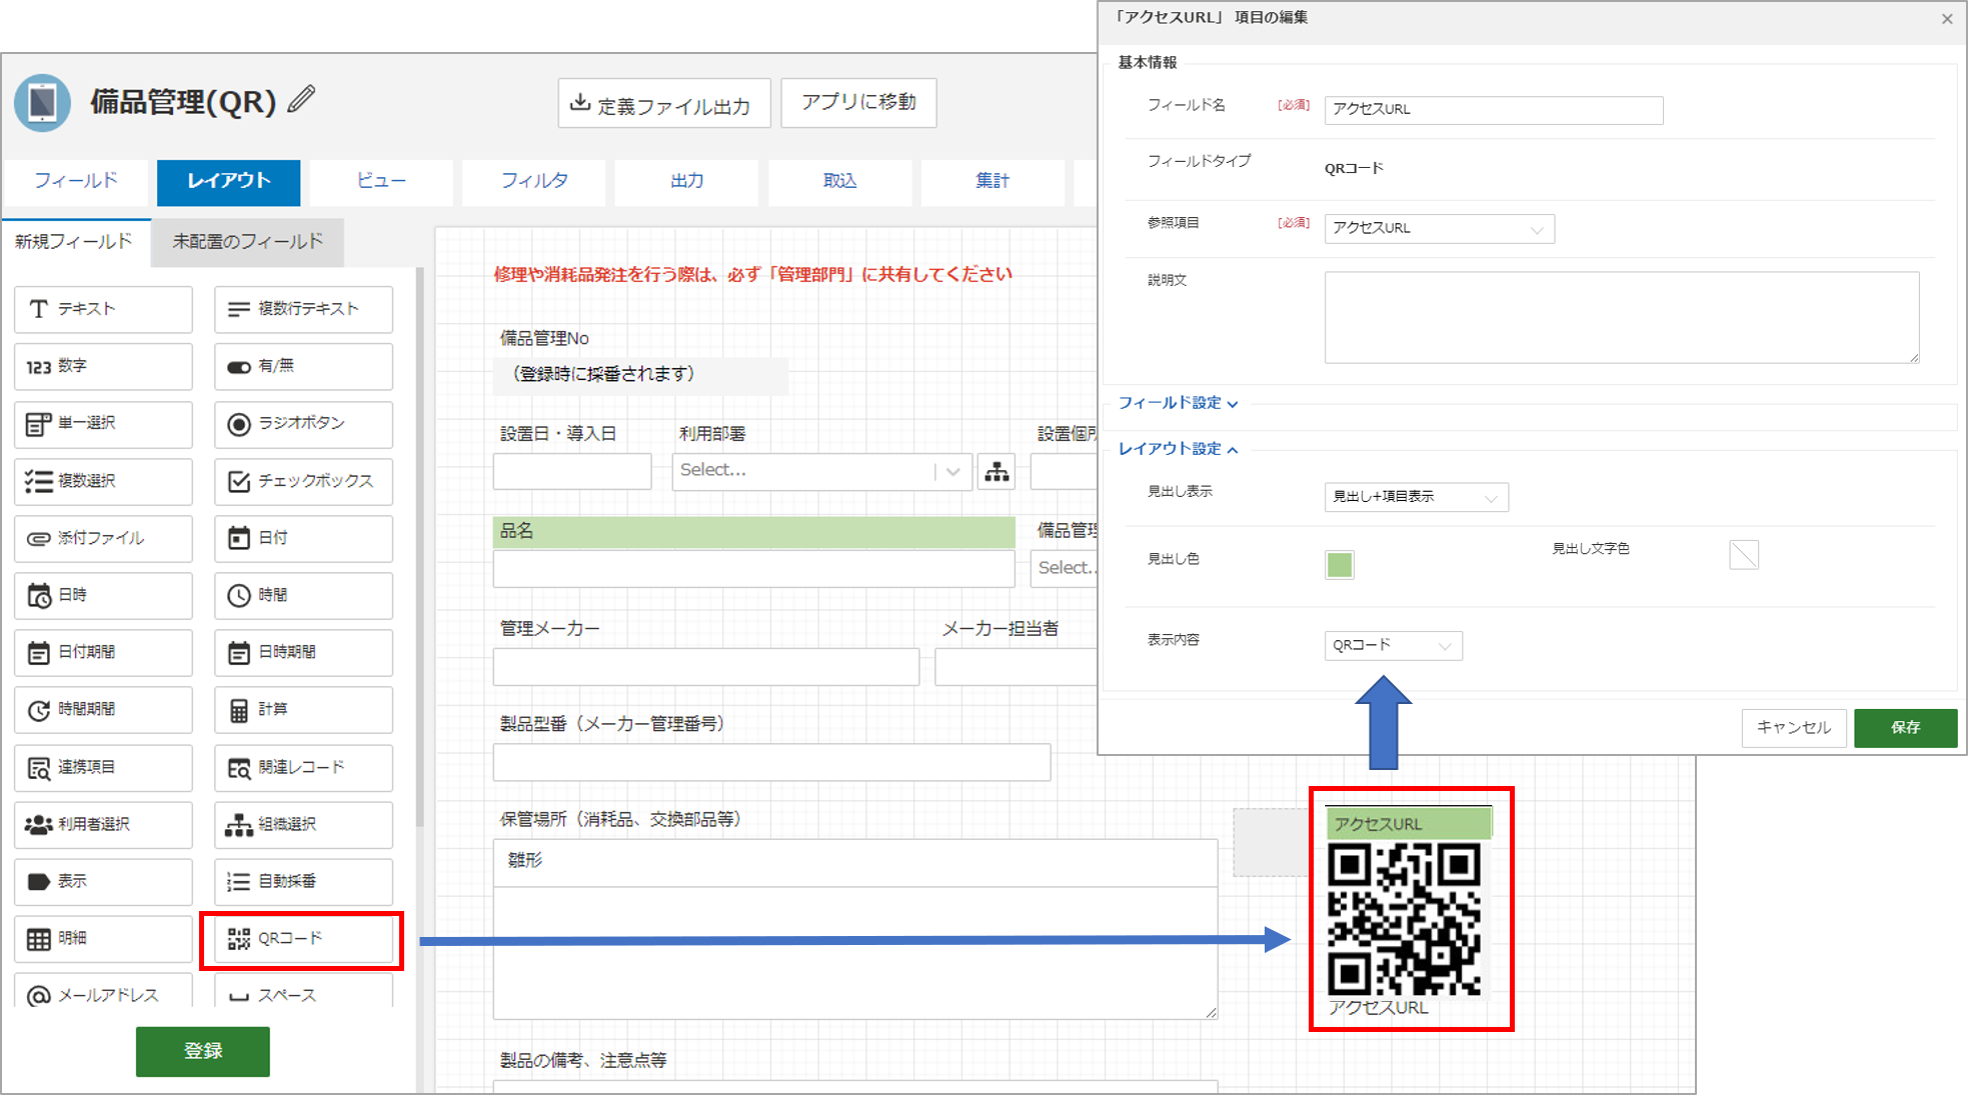Add a 明細 table field
Screen dimensions: 1968x1095
pyautogui.click(x=103, y=938)
